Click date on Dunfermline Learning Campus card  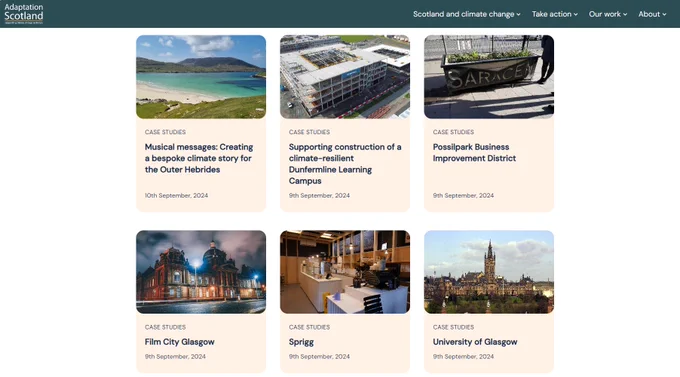point(319,196)
